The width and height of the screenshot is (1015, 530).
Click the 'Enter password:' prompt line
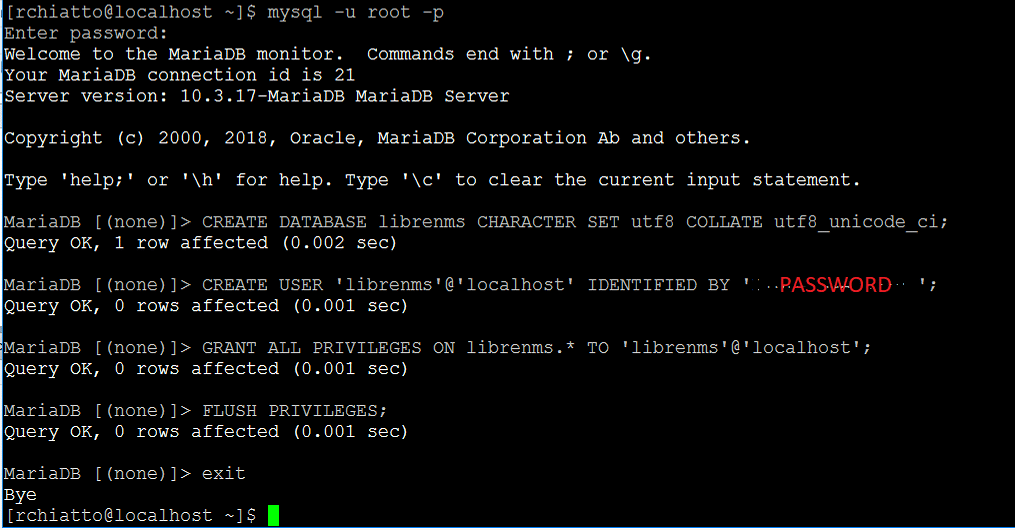point(85,34)
